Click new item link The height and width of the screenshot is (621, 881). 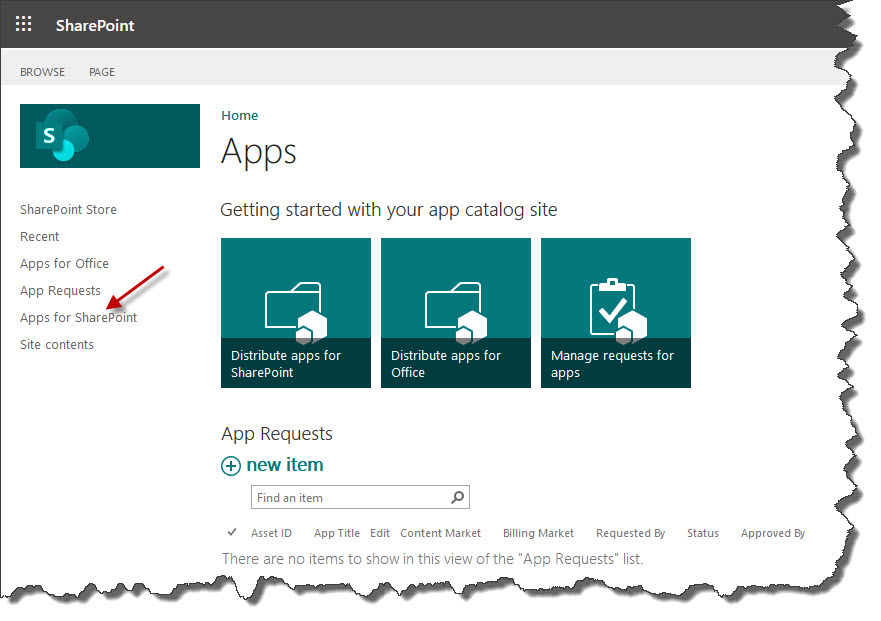tap(285, 465)
